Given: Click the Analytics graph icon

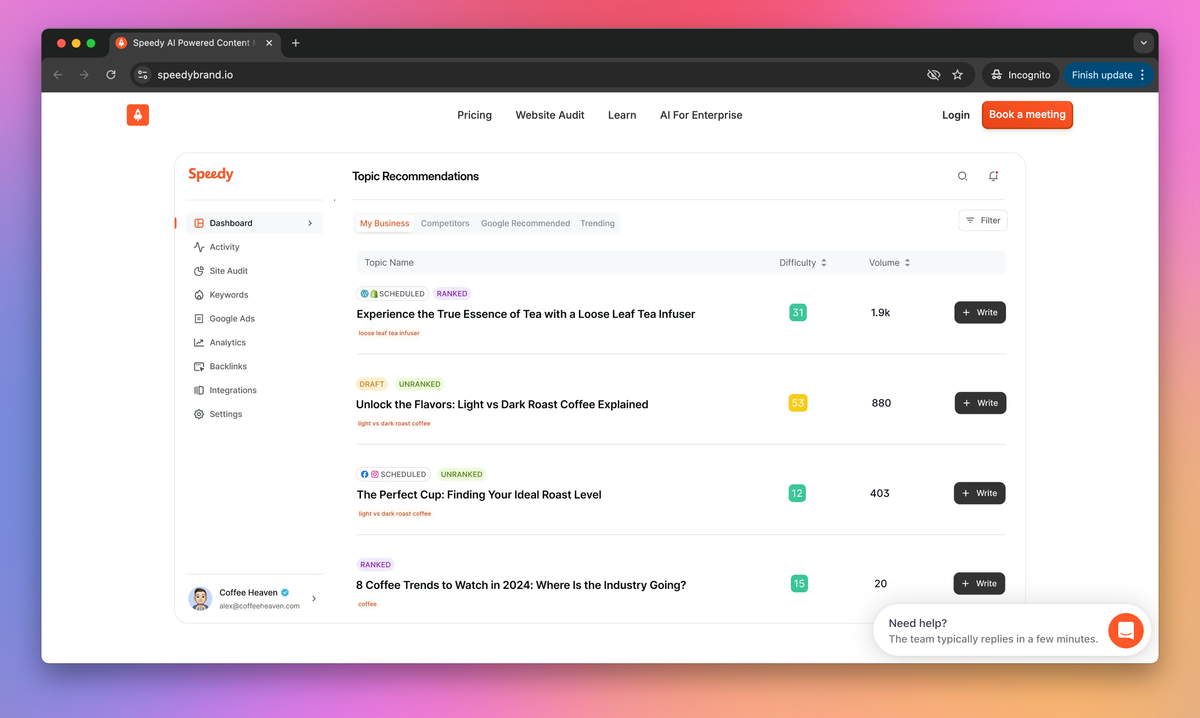Looking at the screenshot, I should click(x=199, y=343).
